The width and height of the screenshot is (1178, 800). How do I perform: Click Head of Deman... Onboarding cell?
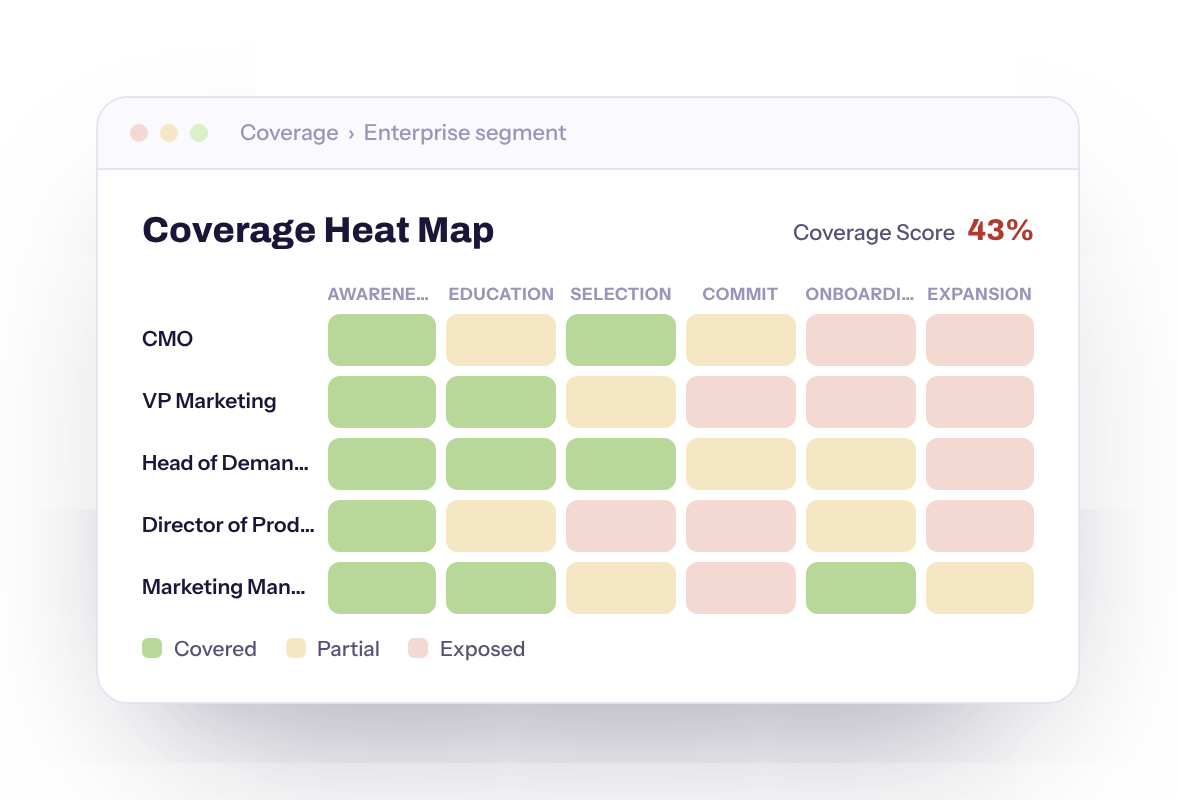(861, 464)
